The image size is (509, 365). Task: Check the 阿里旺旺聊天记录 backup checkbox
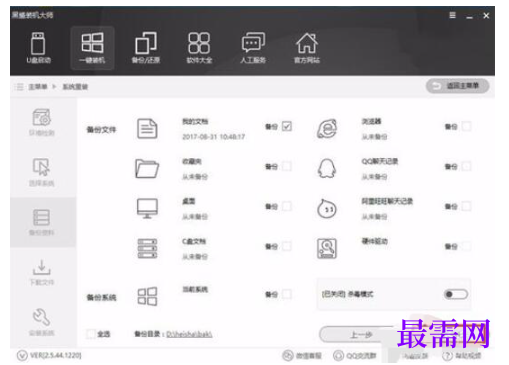(x=467, y=206)
